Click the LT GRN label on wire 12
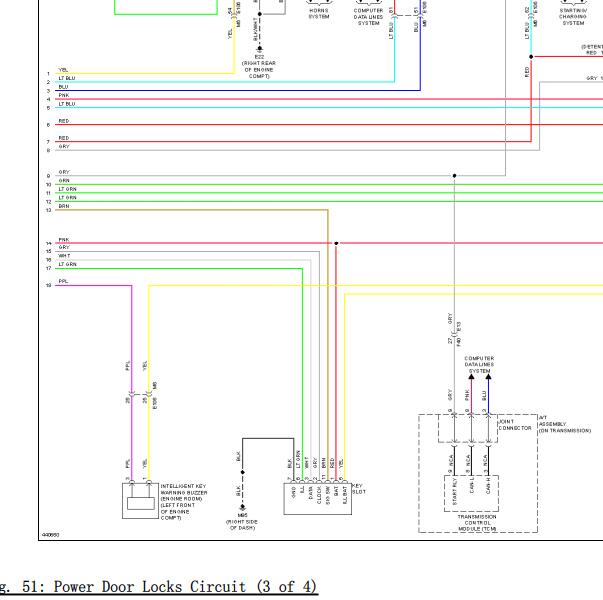The image size is (603, 600). coord(68,197)
